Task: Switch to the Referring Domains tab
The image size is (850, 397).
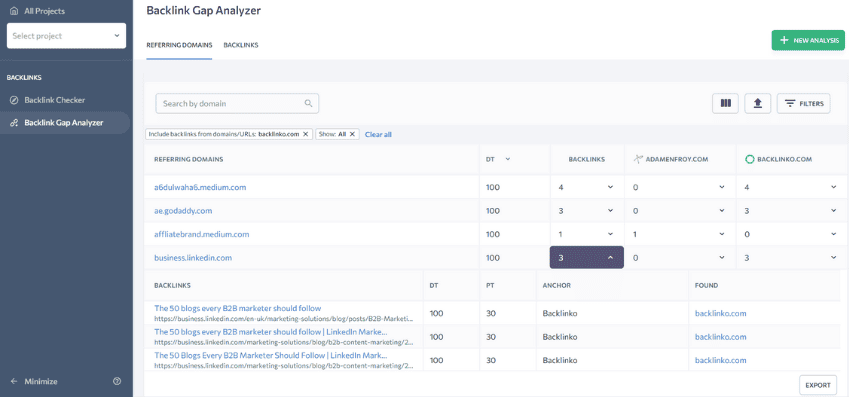Action: point(179,45)
